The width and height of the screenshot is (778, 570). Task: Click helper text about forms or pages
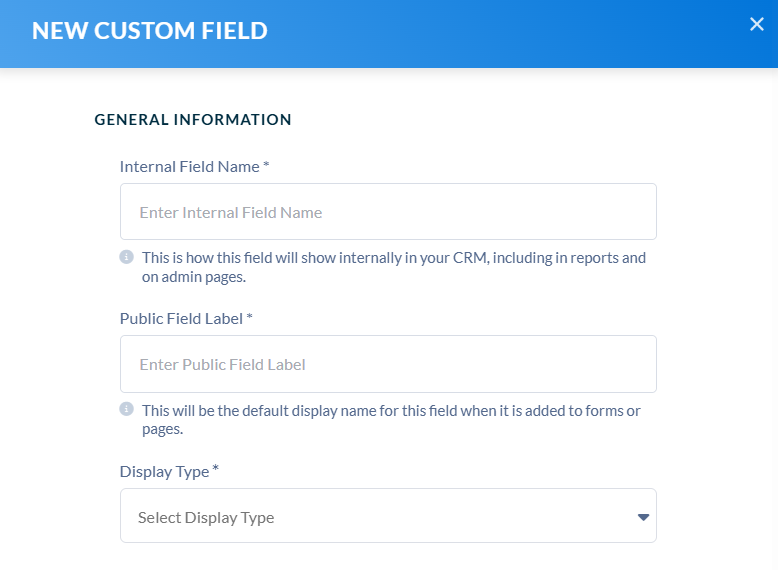[391, 419]
